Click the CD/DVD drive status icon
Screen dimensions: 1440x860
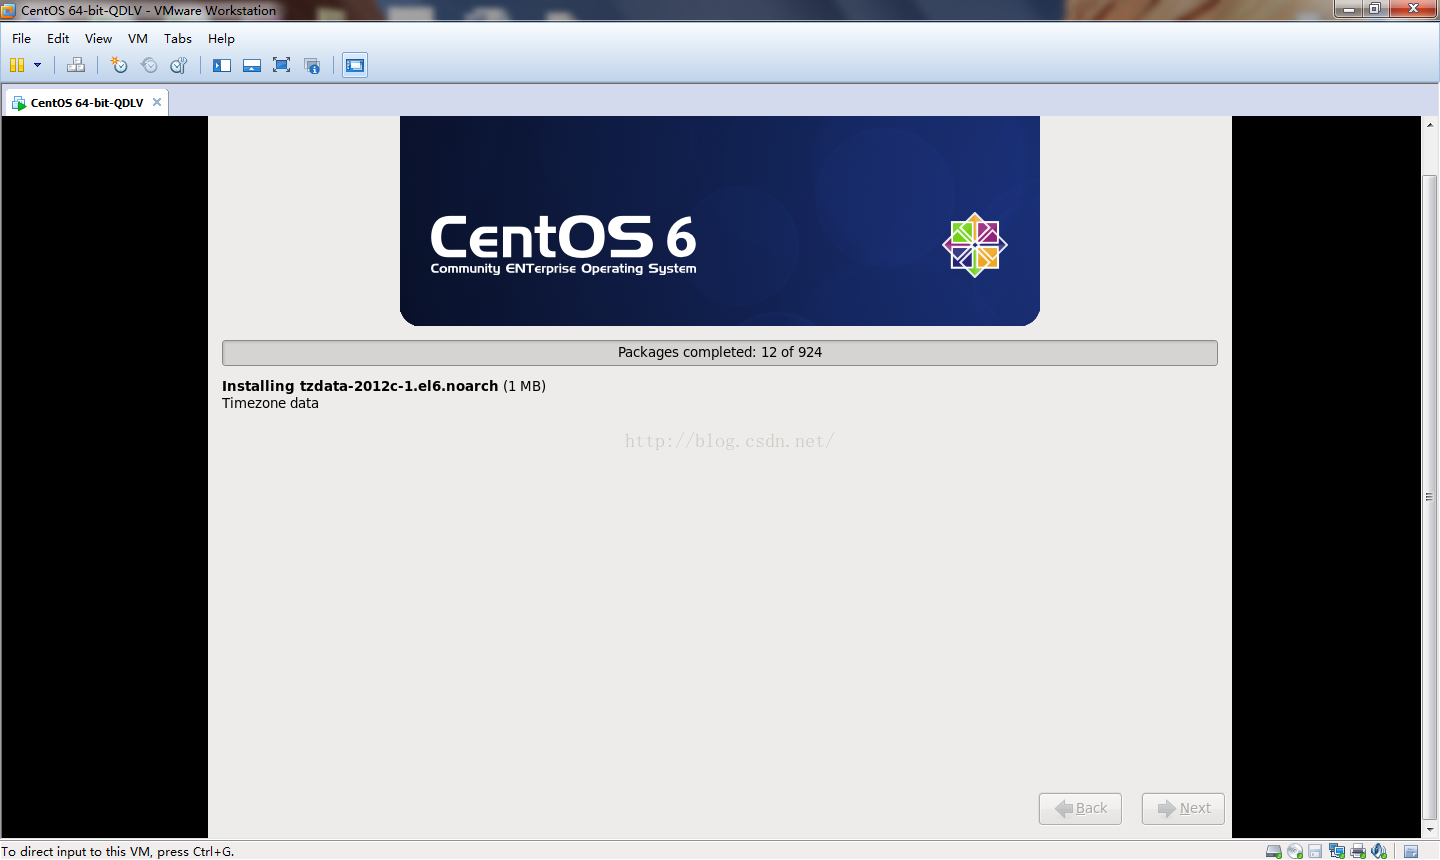point(1295,851)
